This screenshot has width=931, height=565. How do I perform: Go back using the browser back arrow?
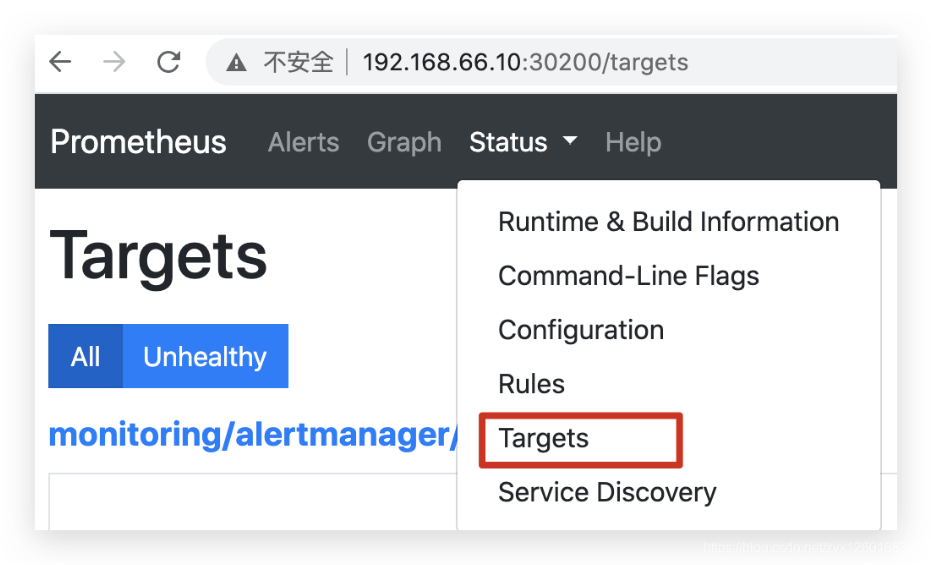pyautogui.click(x=60, y=62)
